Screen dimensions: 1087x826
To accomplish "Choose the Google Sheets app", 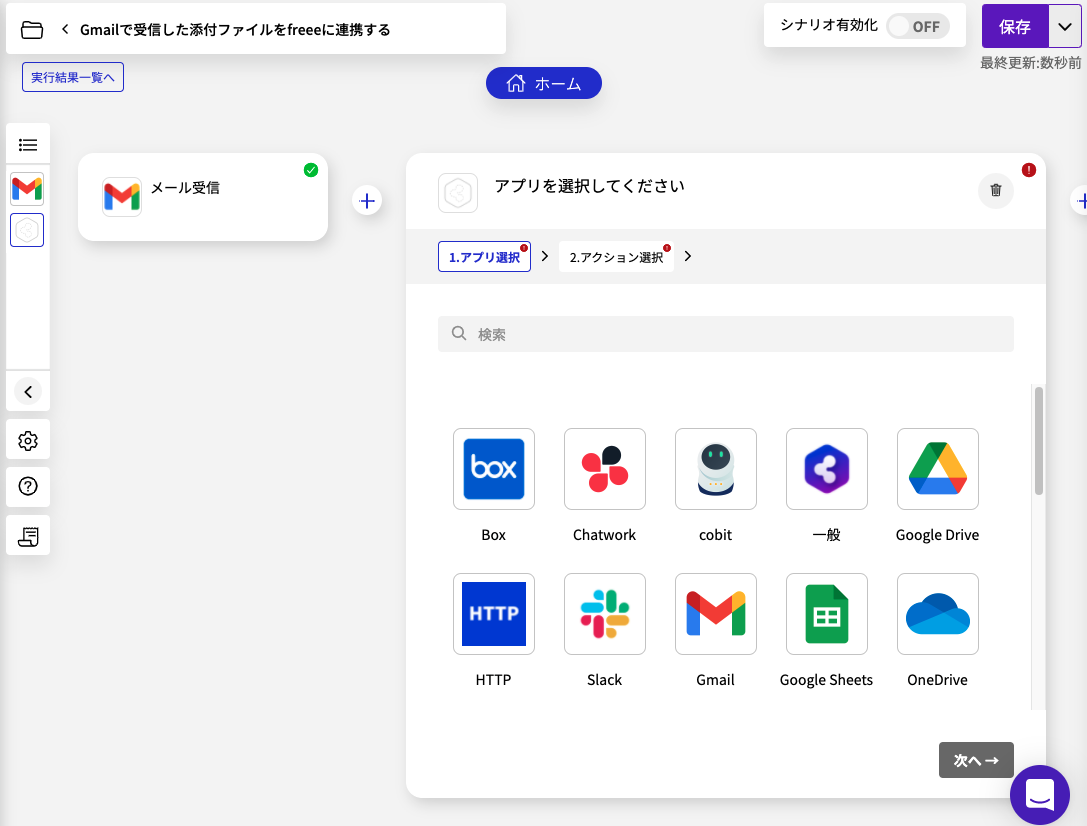I will click(x=826, y=614).
